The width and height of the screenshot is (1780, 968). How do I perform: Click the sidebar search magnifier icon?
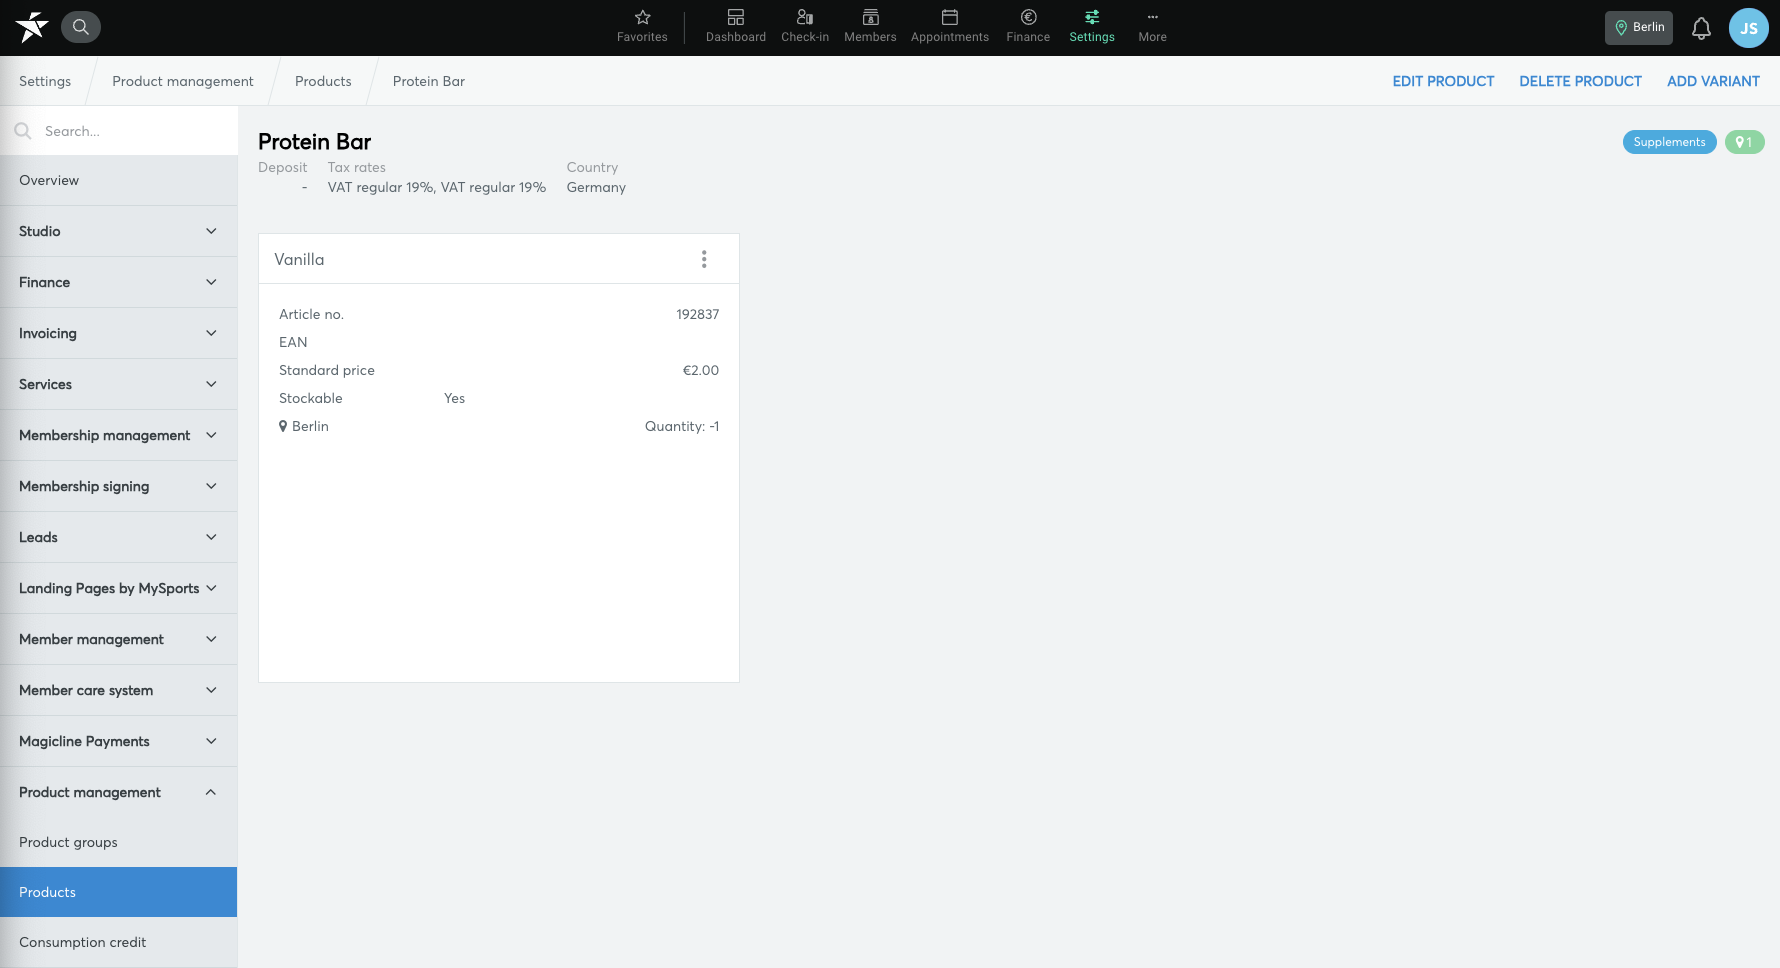(23, 131)
